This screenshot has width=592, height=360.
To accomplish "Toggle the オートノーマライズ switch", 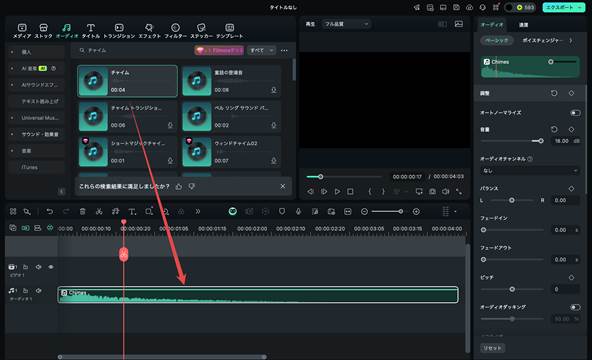I will 575,112.
